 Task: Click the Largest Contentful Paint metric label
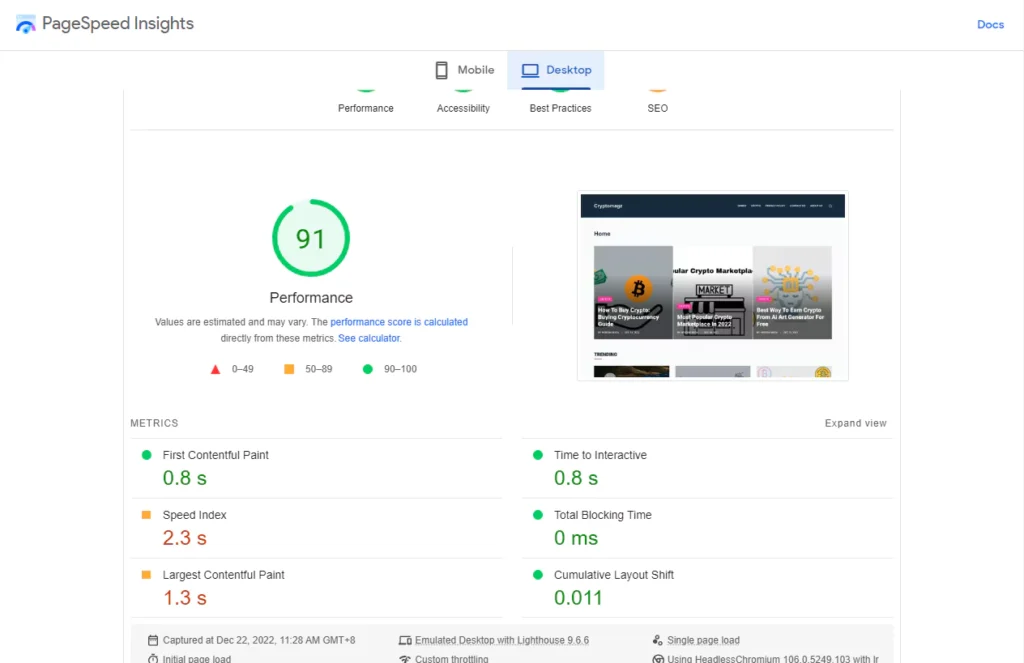(223, 575)
